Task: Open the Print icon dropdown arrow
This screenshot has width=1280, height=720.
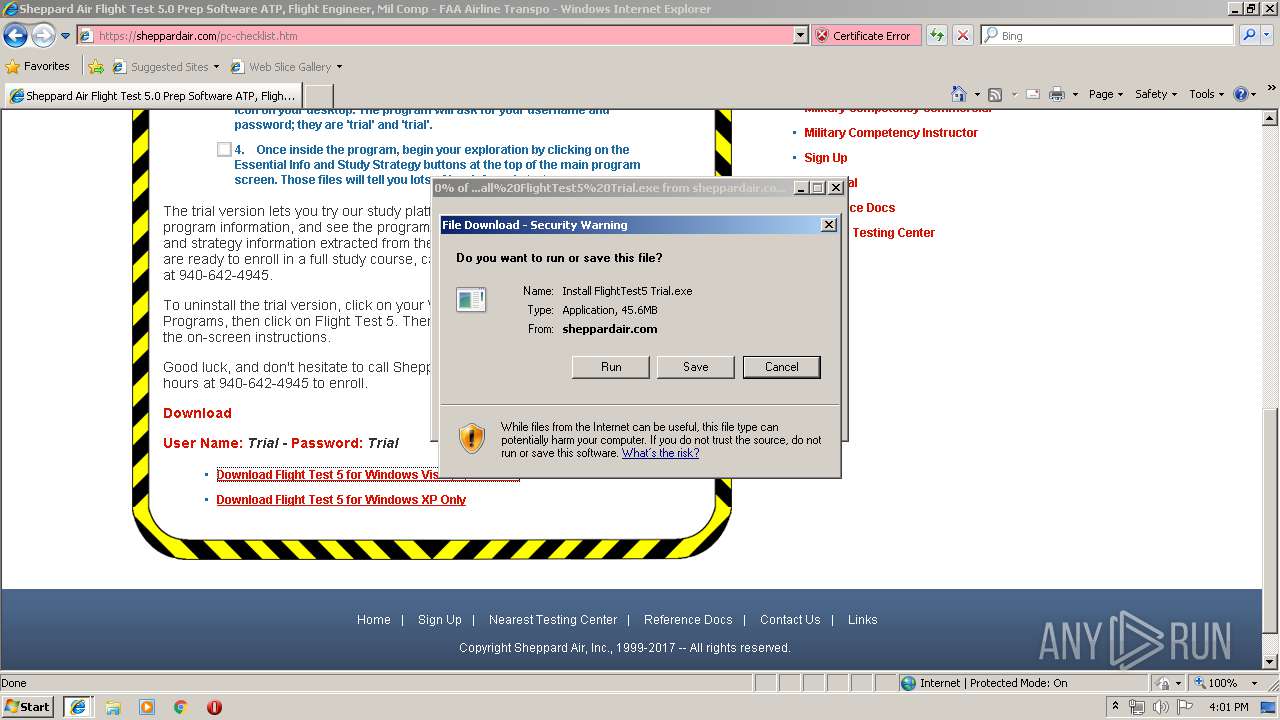Action: [x=1075, y=95]
